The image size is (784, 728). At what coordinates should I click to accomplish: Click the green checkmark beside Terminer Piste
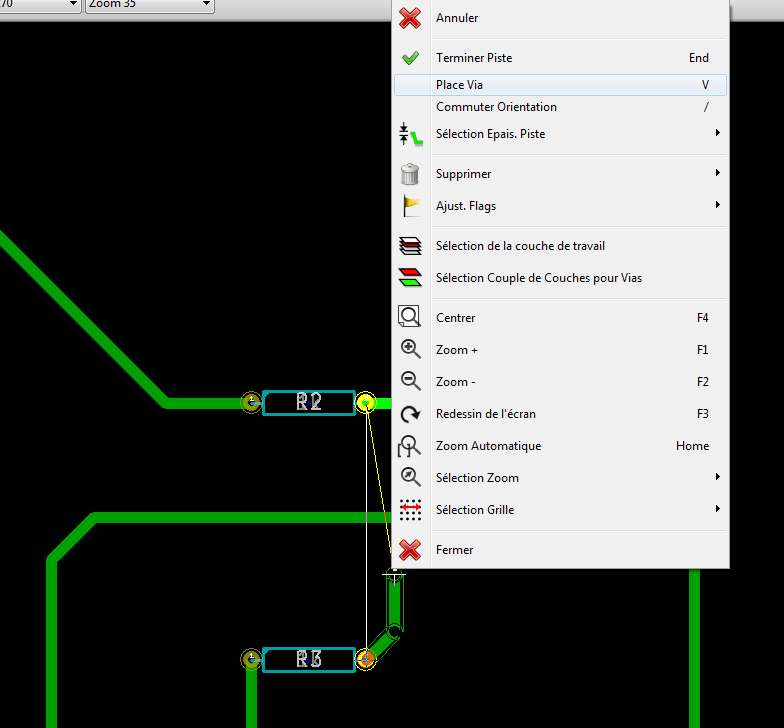click(x=410, y=58)
